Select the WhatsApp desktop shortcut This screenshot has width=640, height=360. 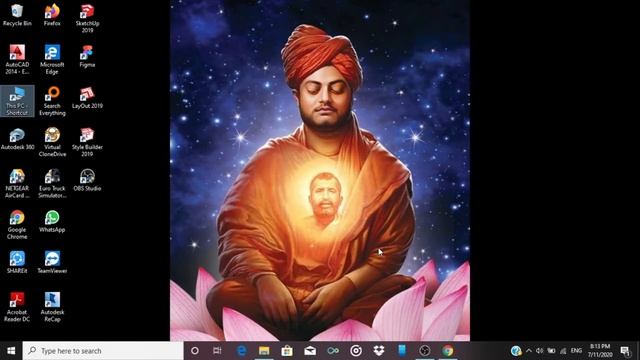(52, 222)
